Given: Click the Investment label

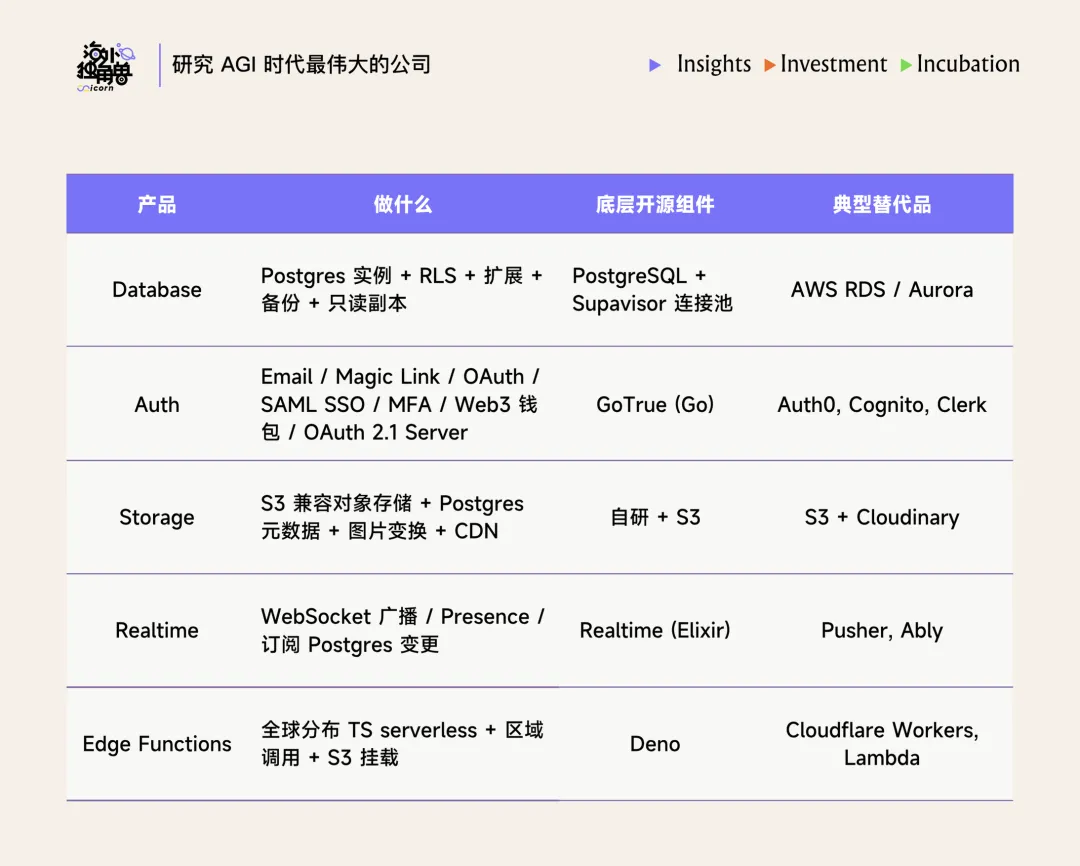Looking at the screenshot, I should 833,64.
